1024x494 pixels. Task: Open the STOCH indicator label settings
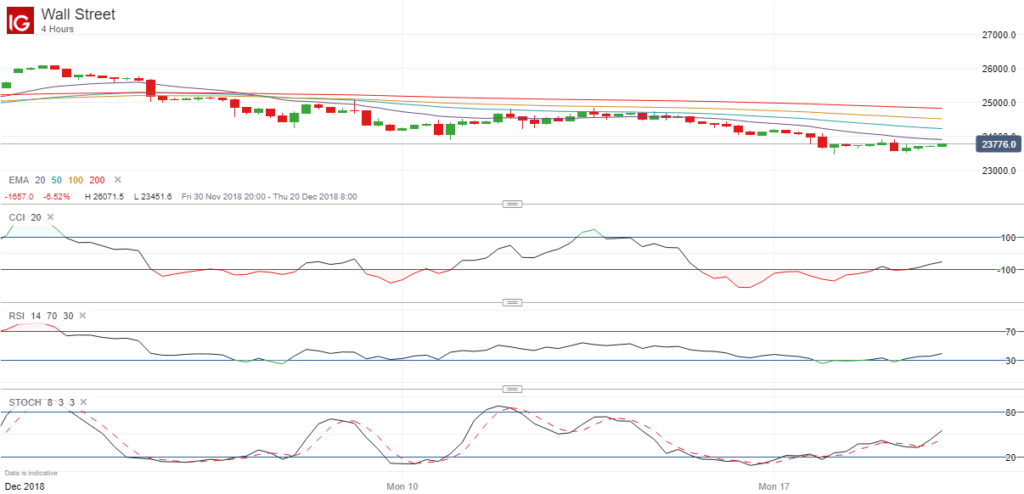tap(23, 402)
